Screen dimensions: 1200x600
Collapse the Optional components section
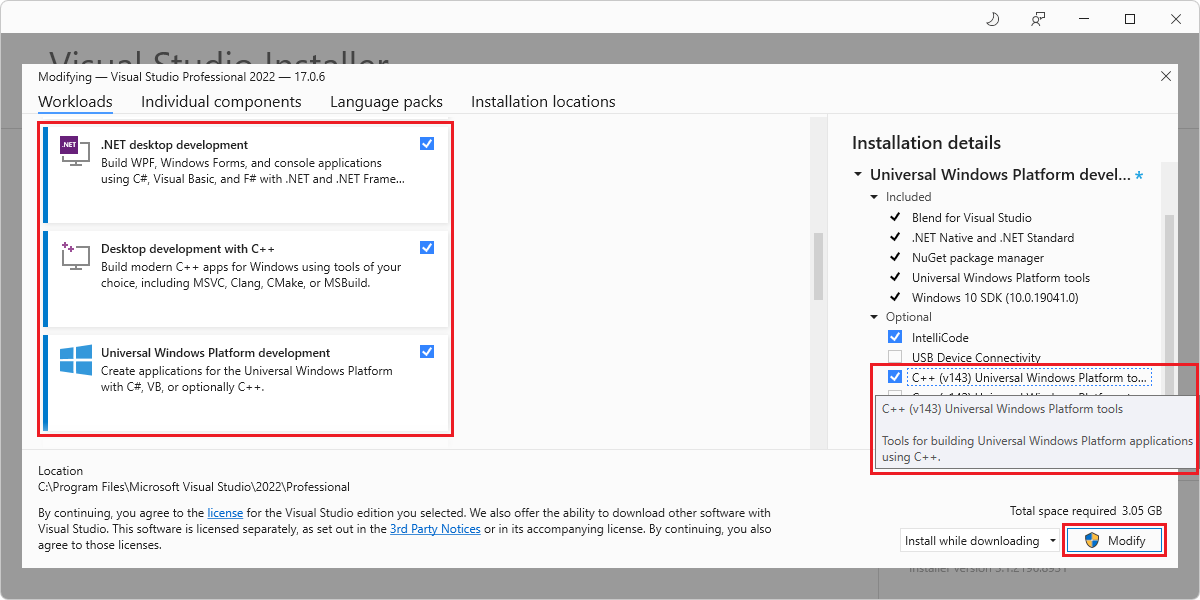pyautogui.click(x=874, y=316)
